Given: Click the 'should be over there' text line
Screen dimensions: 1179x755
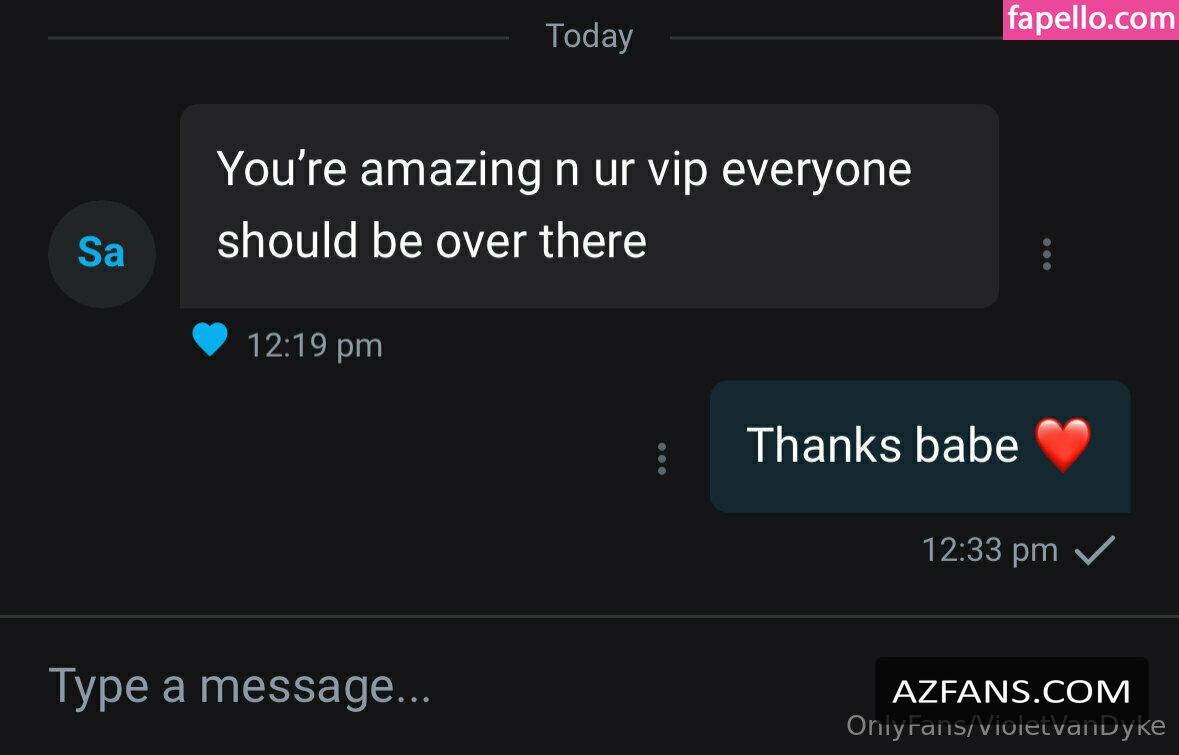Looking at the screenshot, I should tap(432, 241).
